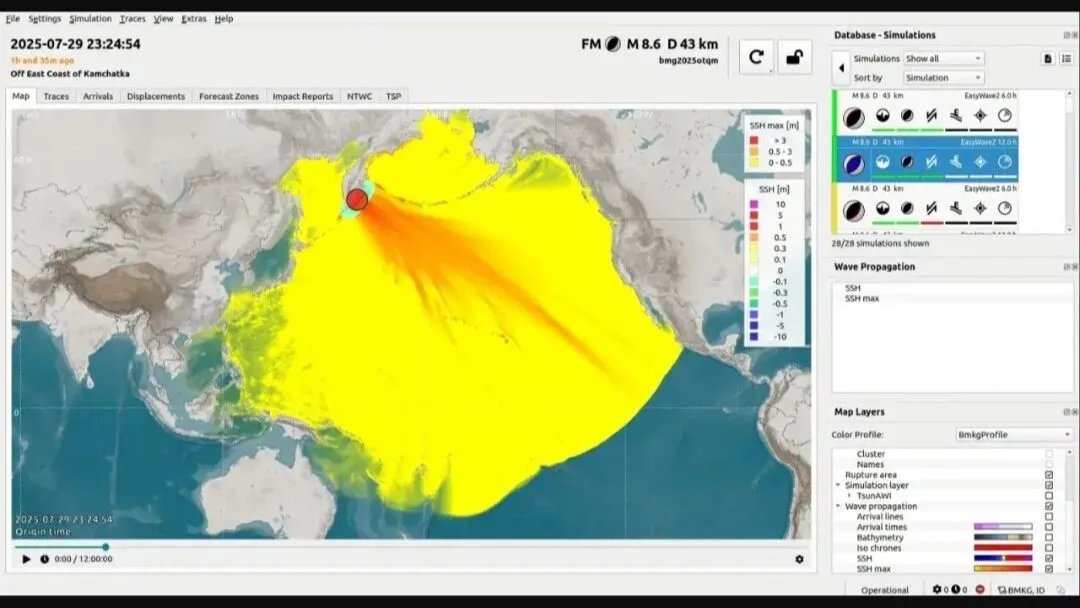Click the Operational status label in status bar
Image resolution: width=1080 pixels, height=608 pixels.
885,590
